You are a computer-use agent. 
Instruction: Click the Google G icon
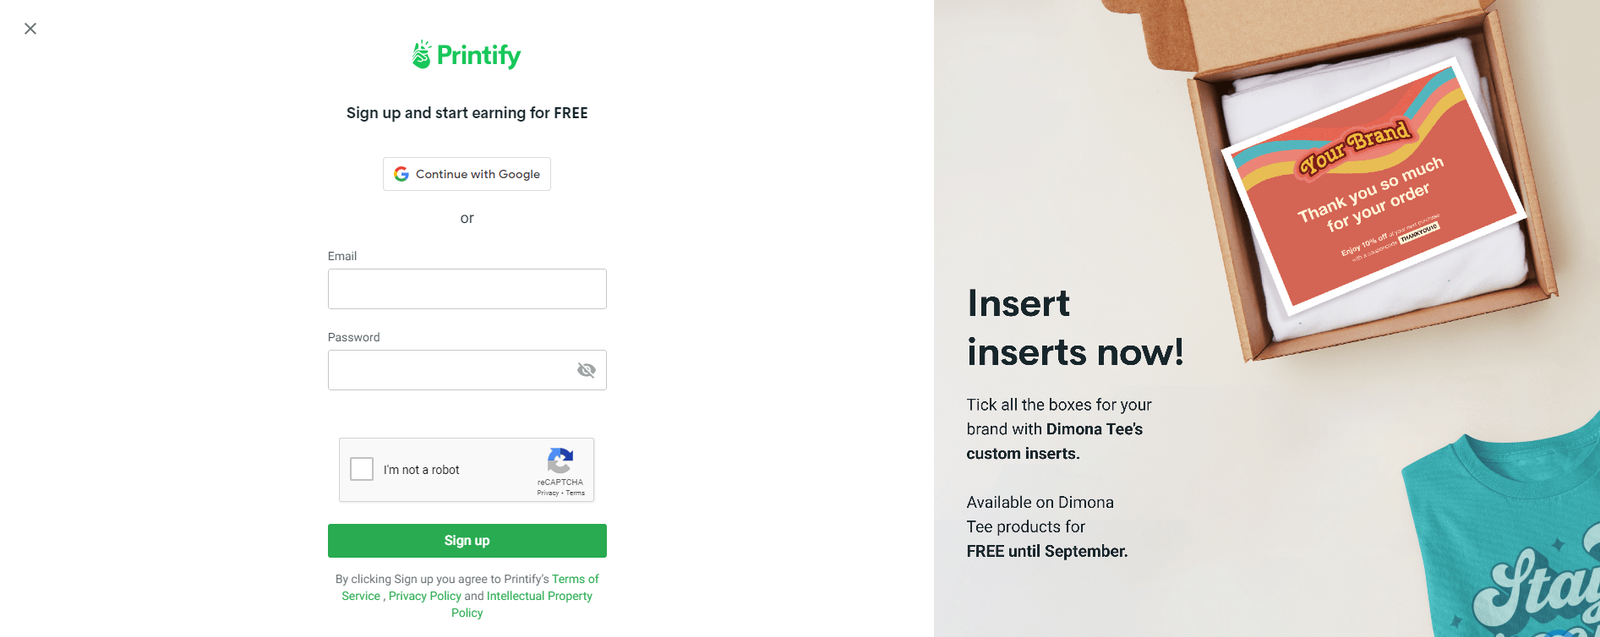(401, 173)
